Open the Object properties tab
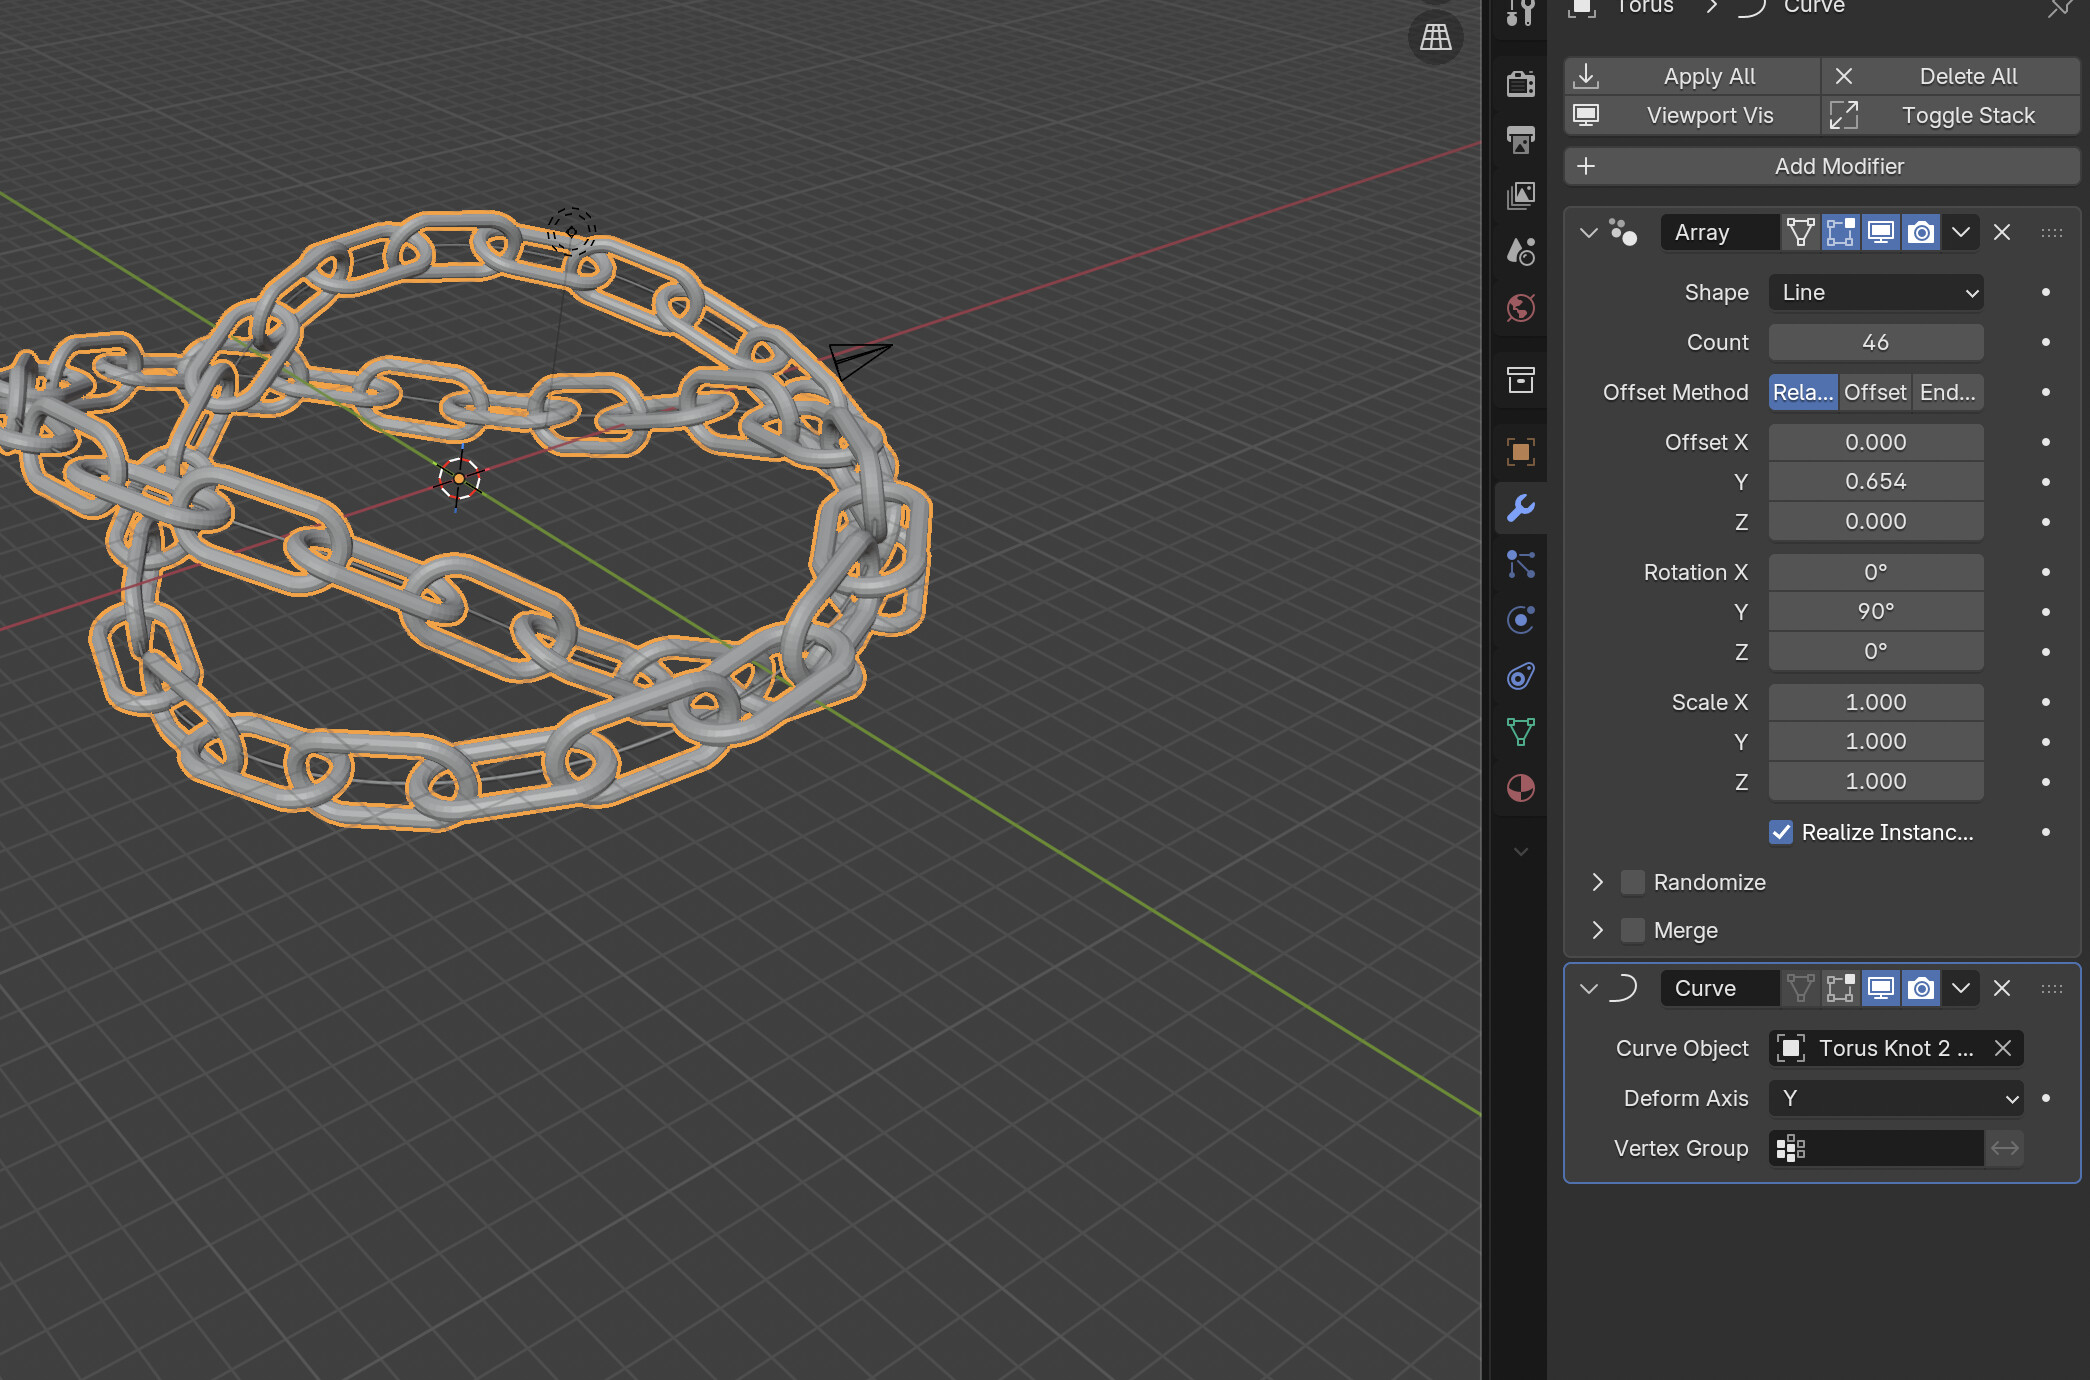 [1520, 452]
